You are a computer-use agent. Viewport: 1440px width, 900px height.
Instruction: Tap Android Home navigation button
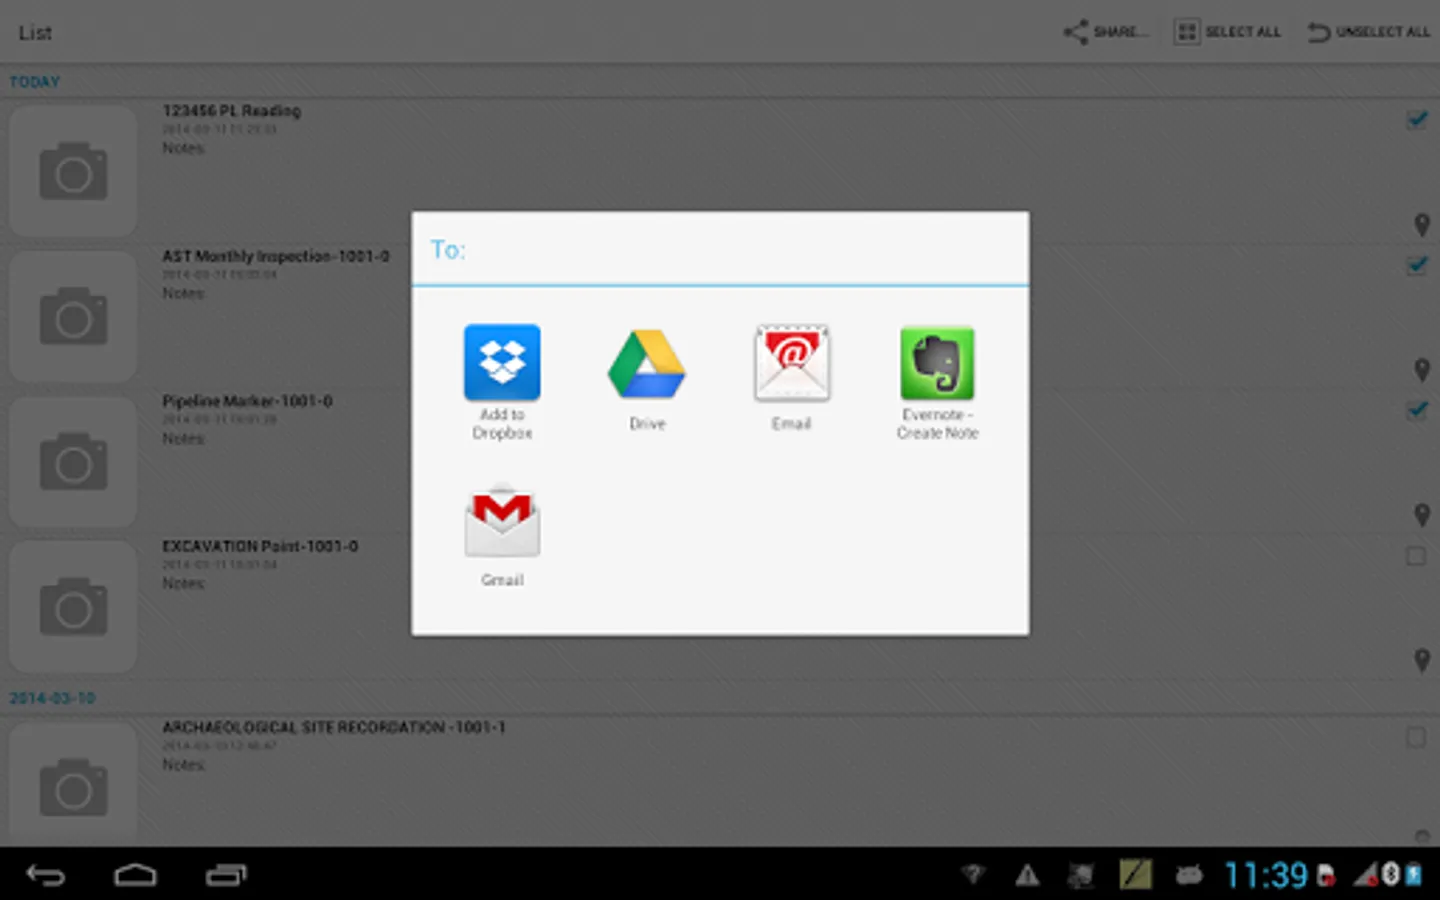pos(135,875)
